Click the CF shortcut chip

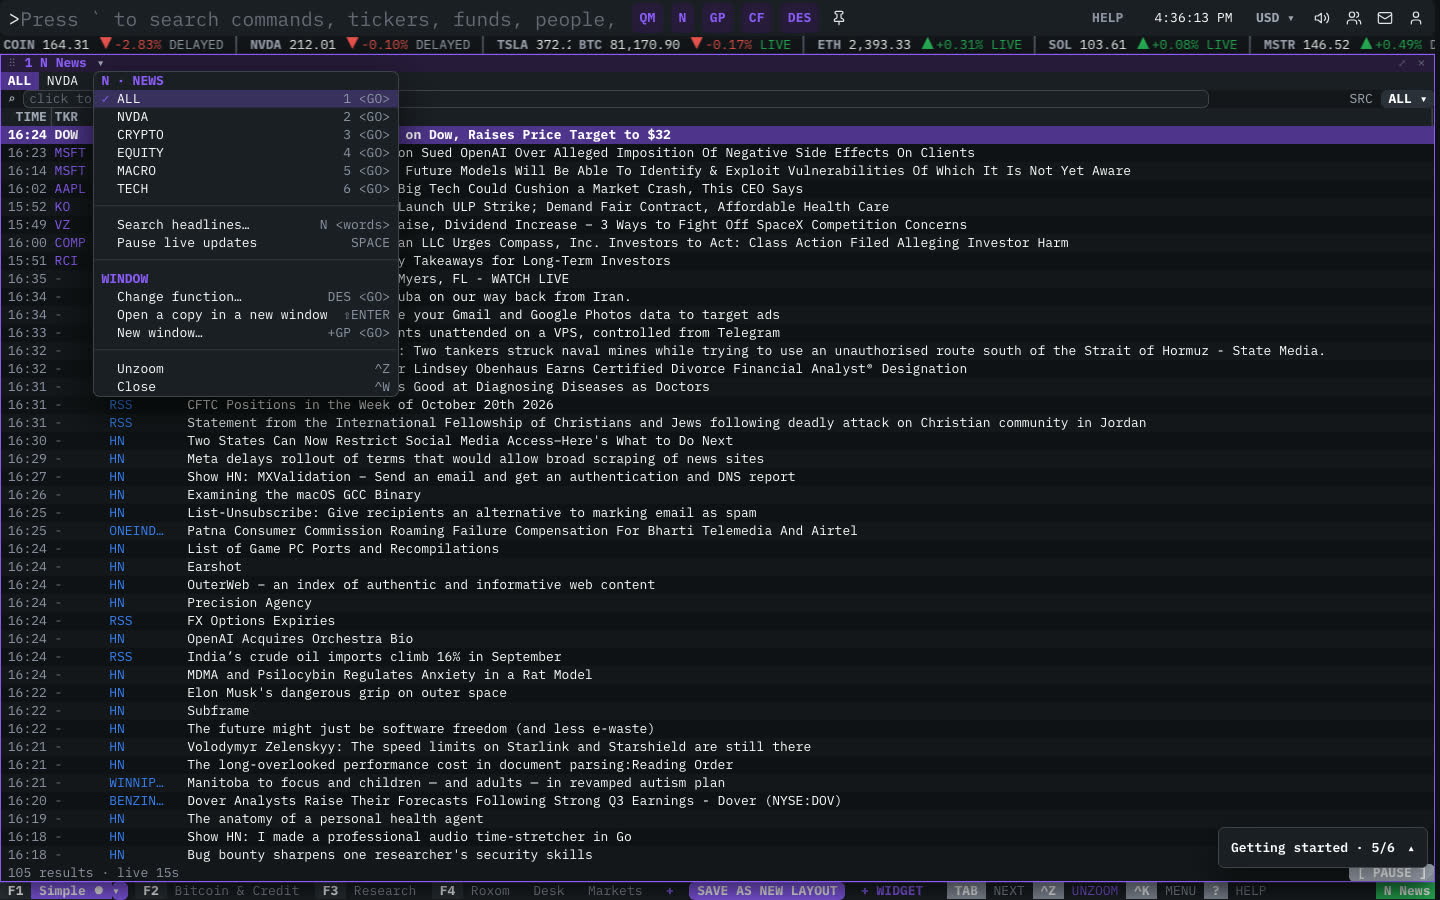pos(756,18)
